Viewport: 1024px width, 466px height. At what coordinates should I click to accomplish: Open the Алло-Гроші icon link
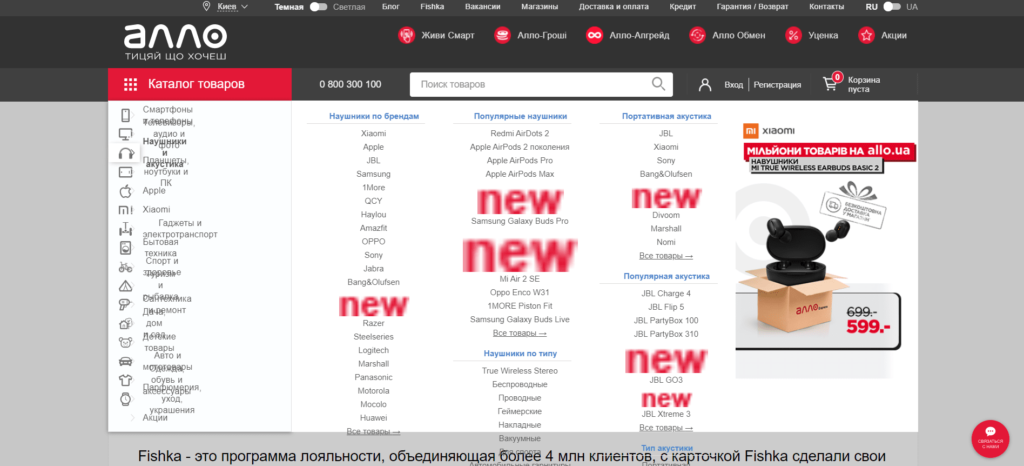tap(502, 35)
